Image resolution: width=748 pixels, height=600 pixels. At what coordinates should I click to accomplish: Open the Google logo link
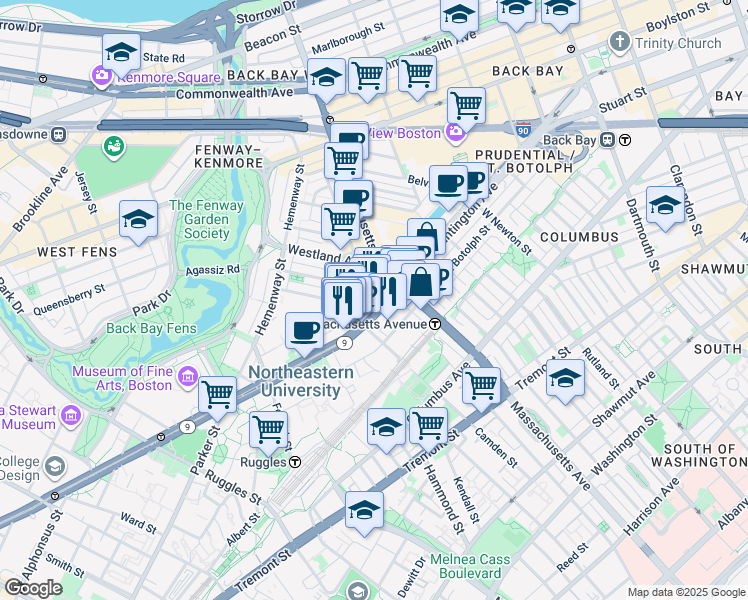click(33, 589)
